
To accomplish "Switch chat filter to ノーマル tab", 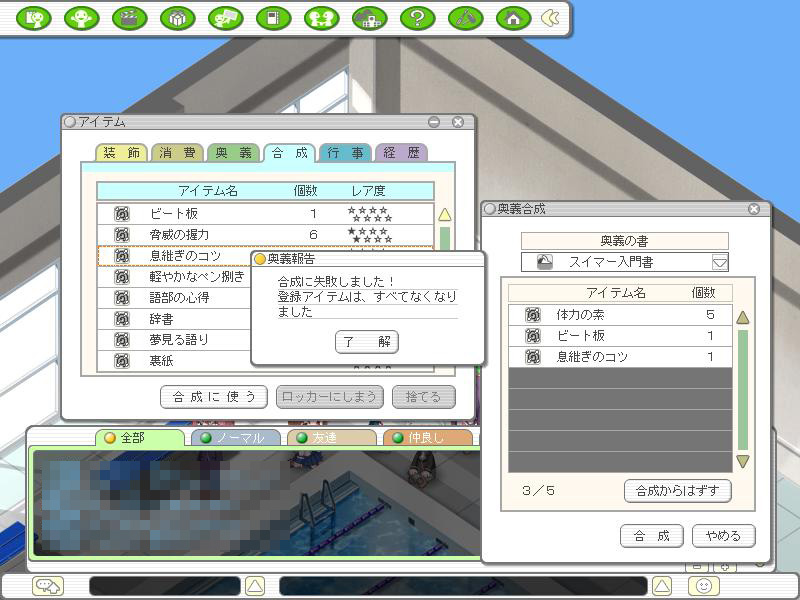I will [x=236, y=438].
